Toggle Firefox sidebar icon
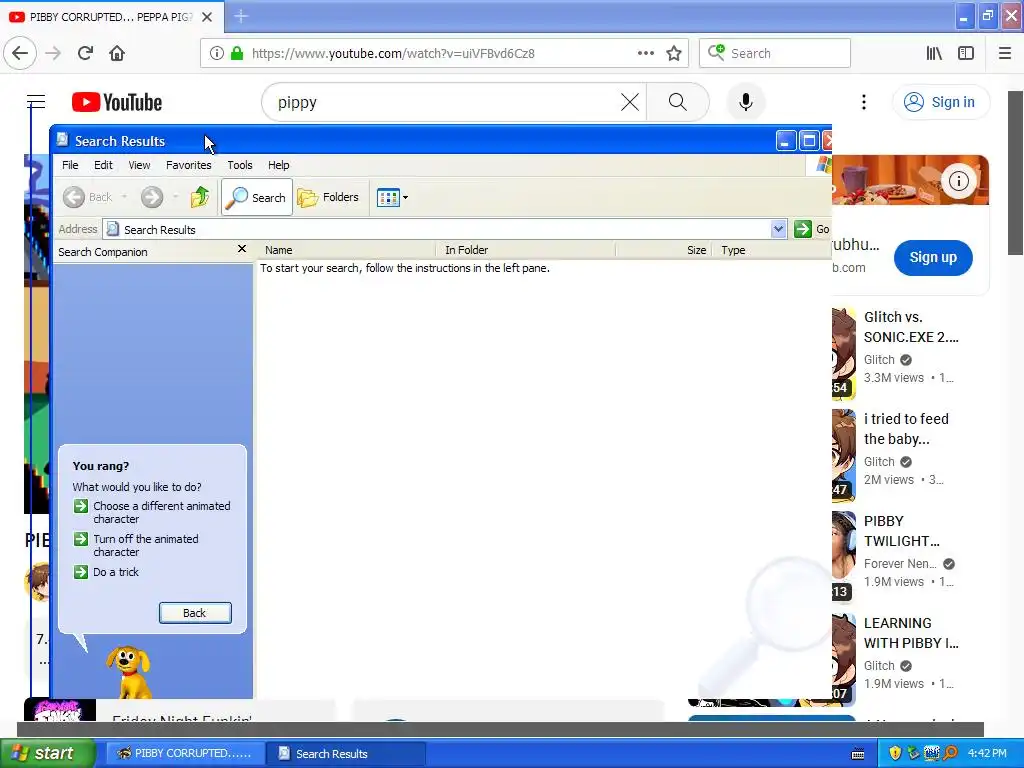This screenshot has width=1024, height=768. 966,54
